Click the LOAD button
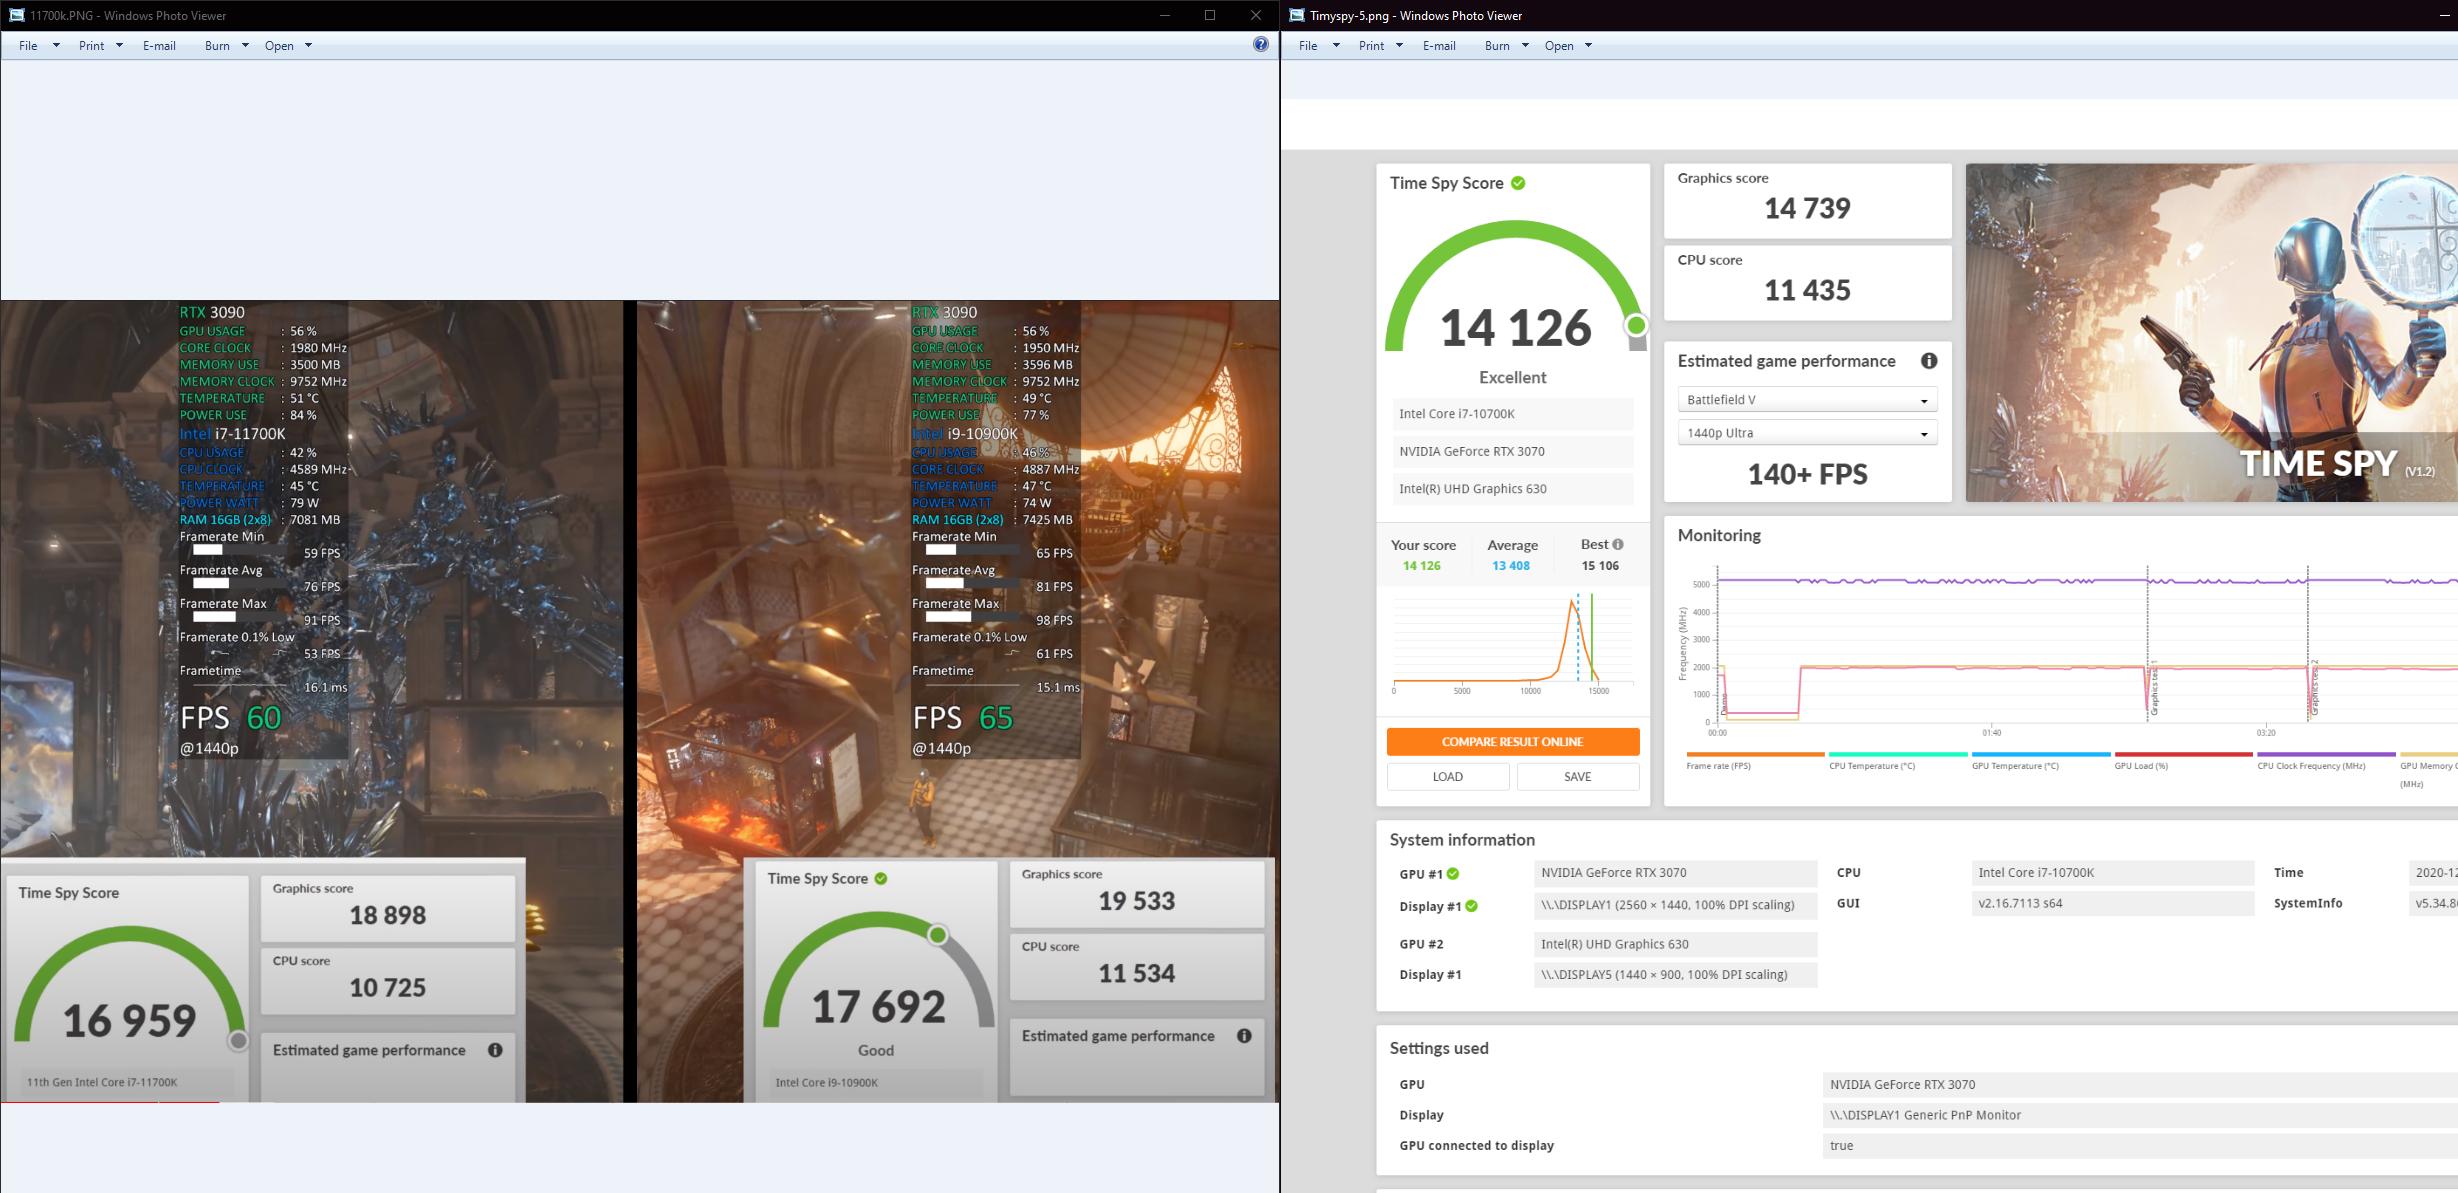This screenshot has width=2458, height=1193. 1448,777
